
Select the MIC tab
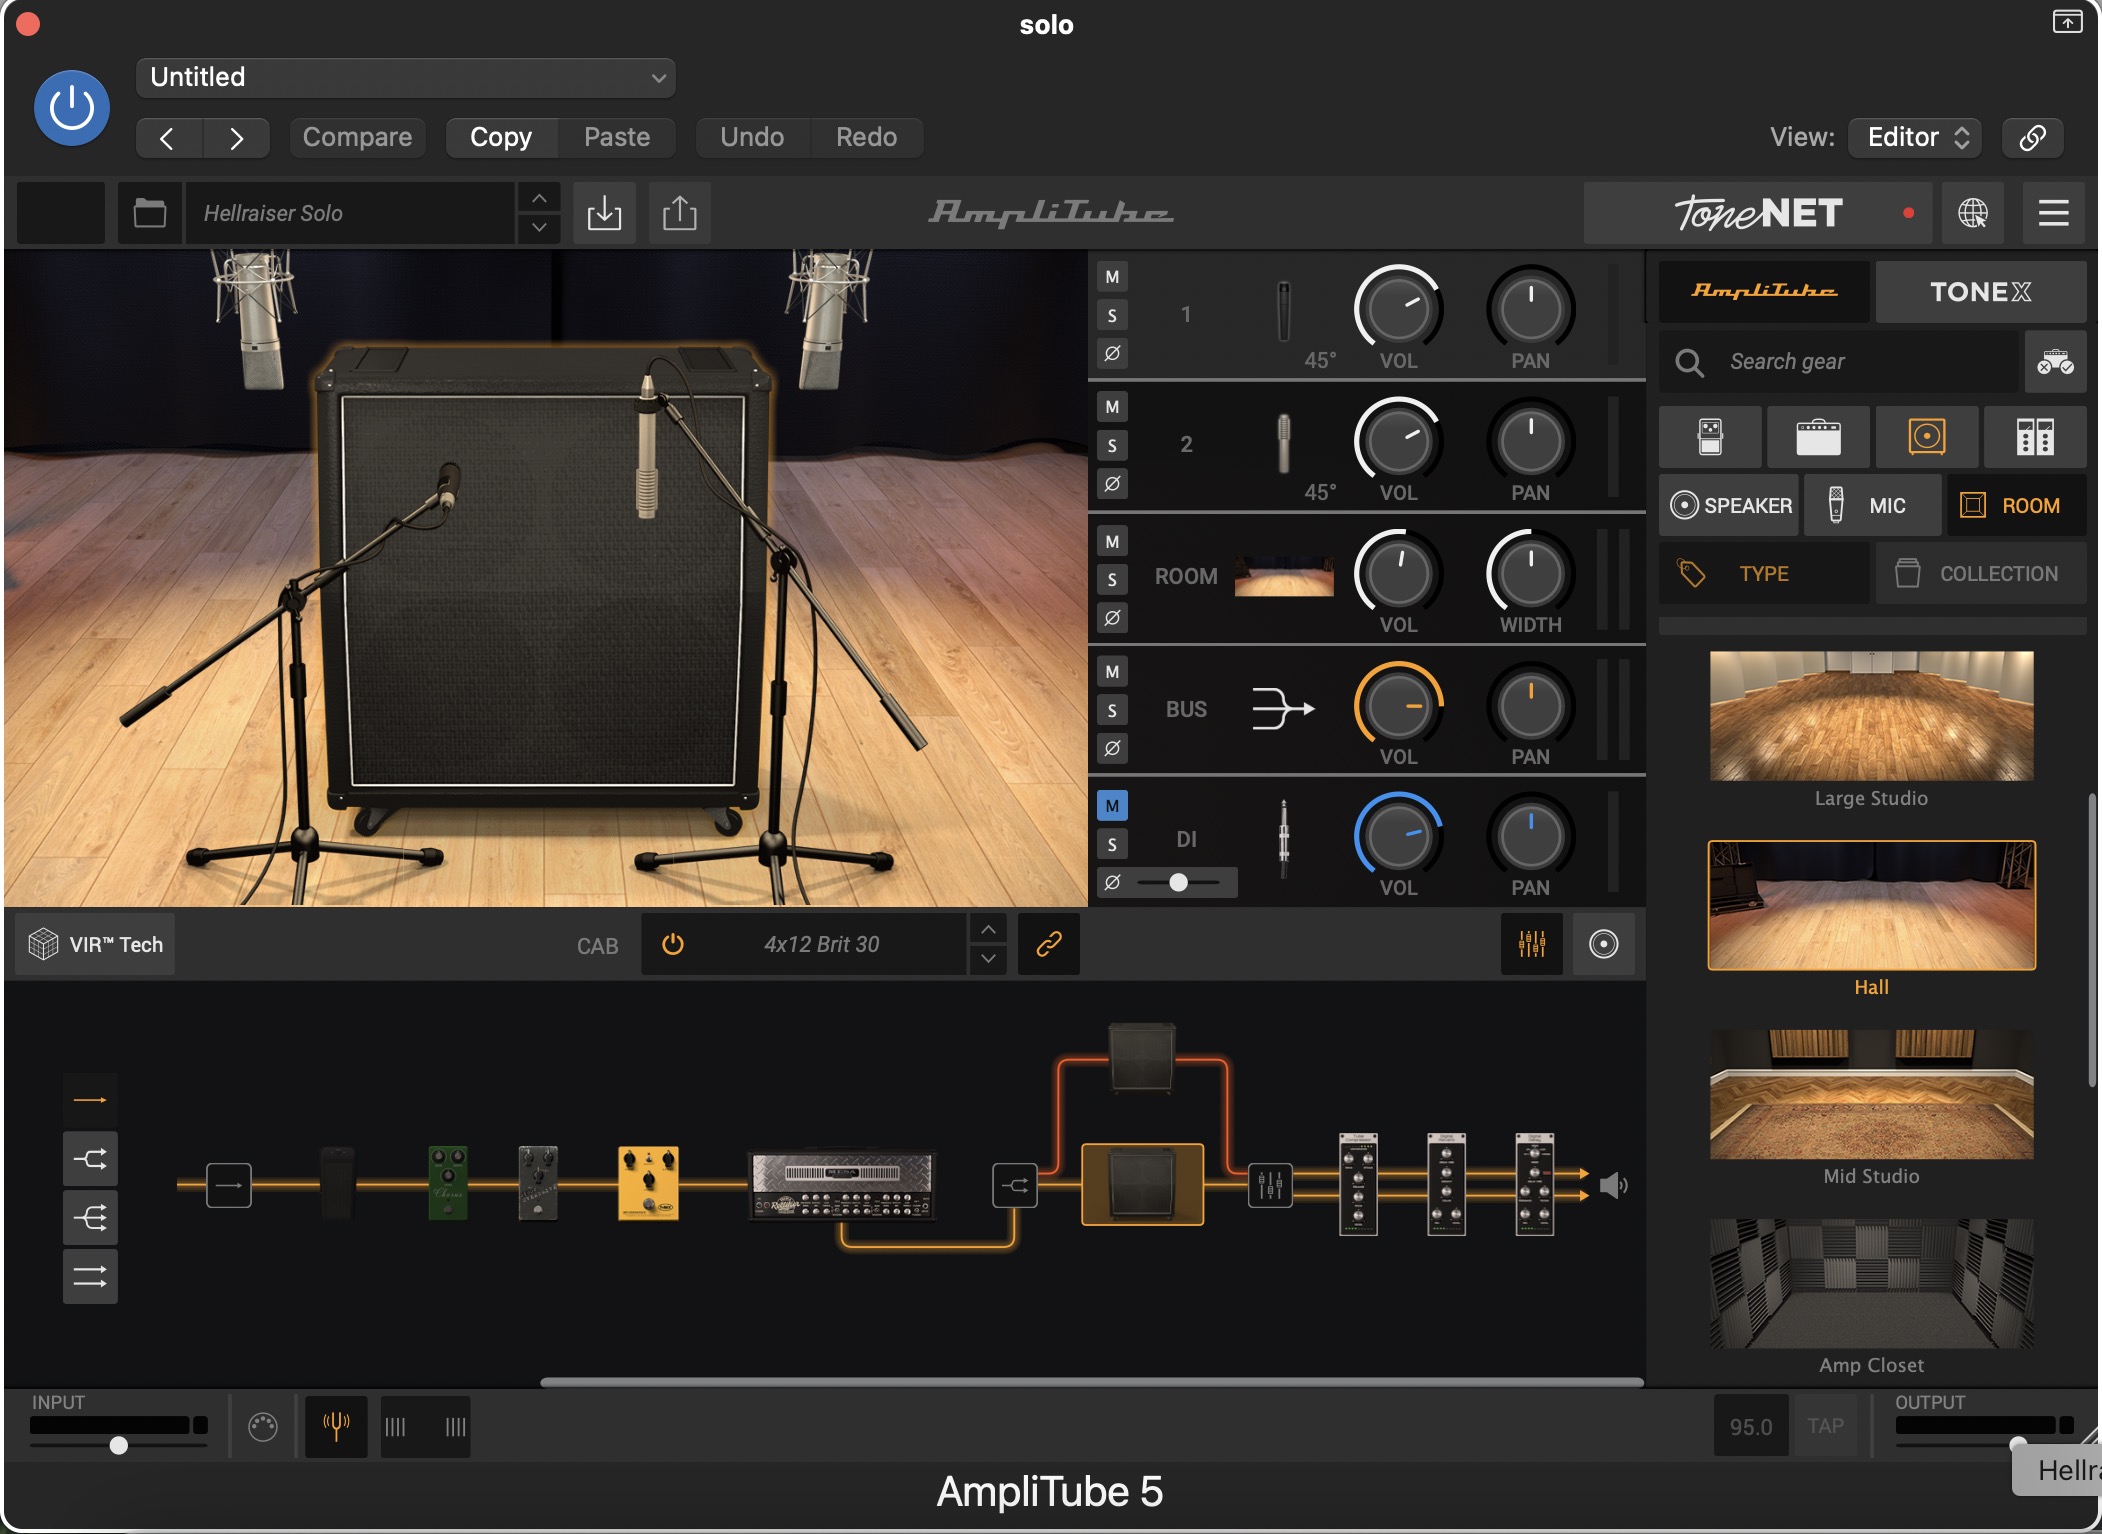[x=1871, y=506]
